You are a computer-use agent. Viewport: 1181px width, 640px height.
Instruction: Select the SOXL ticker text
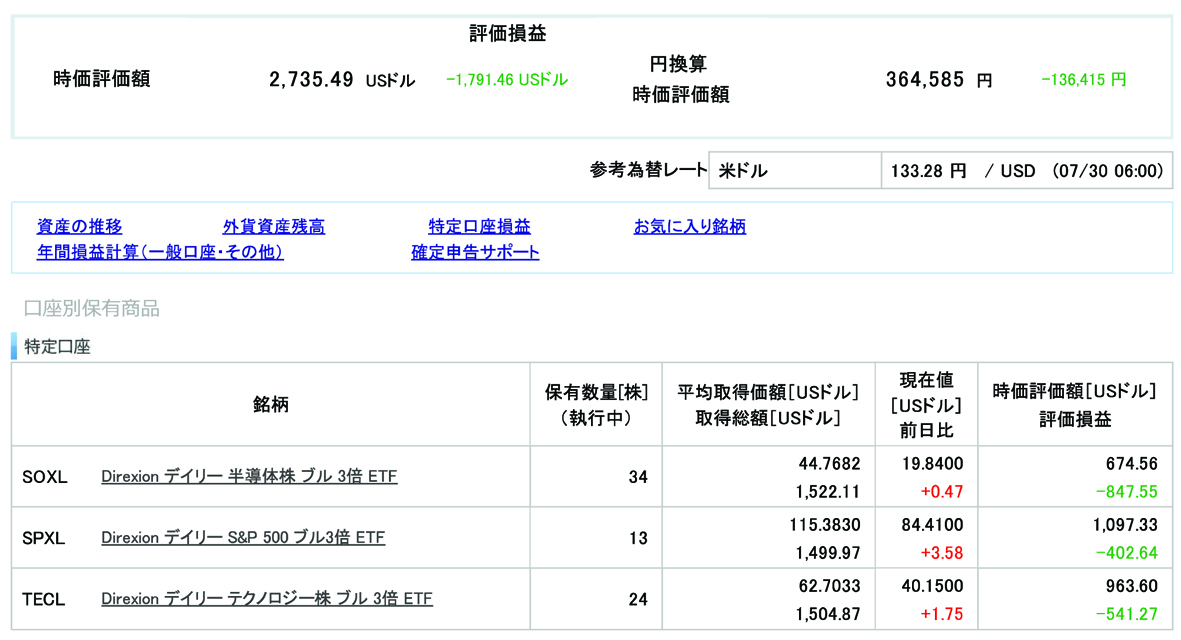click(x=44, y=477)
